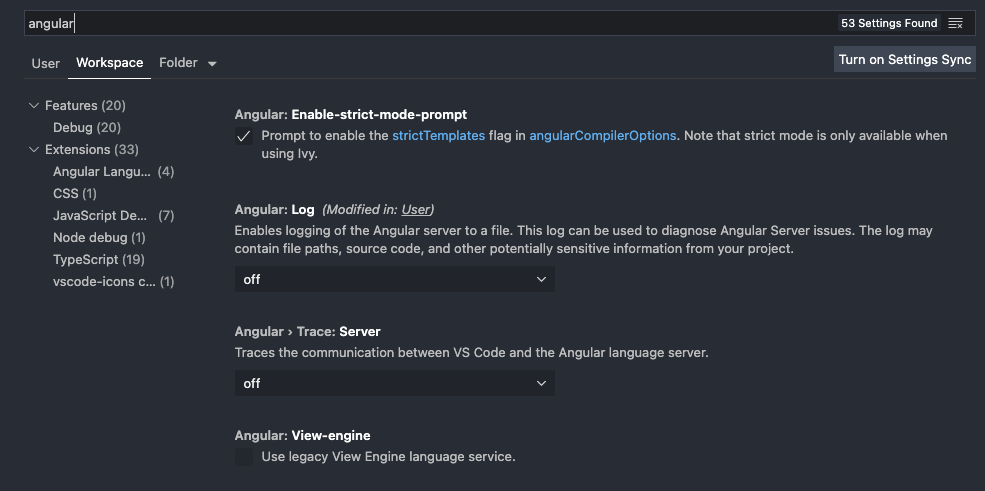Select Node debug (1) category

99,237
